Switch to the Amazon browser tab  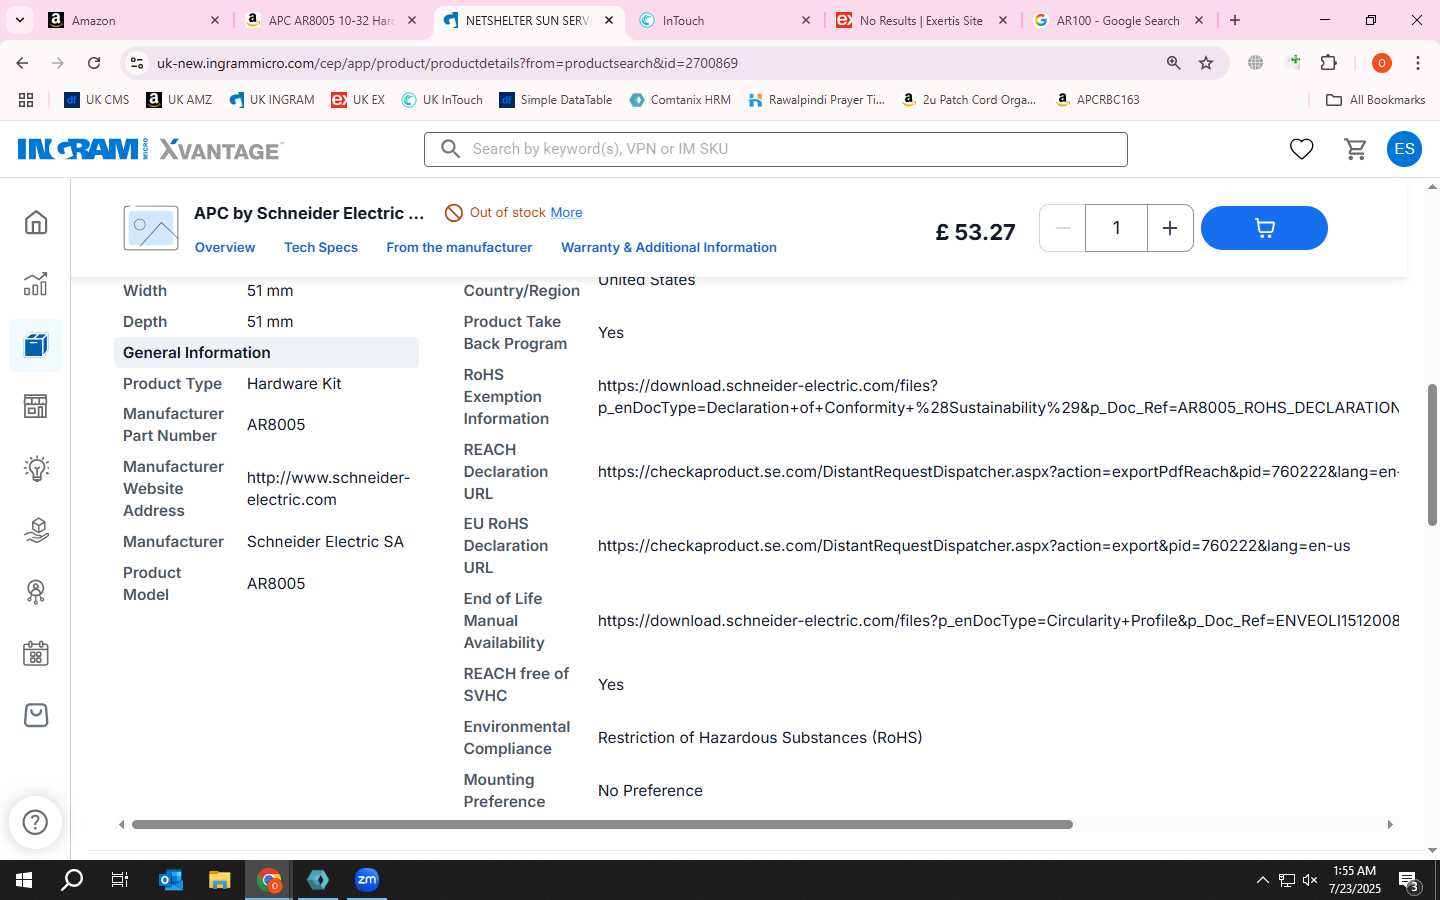point(135,20)
